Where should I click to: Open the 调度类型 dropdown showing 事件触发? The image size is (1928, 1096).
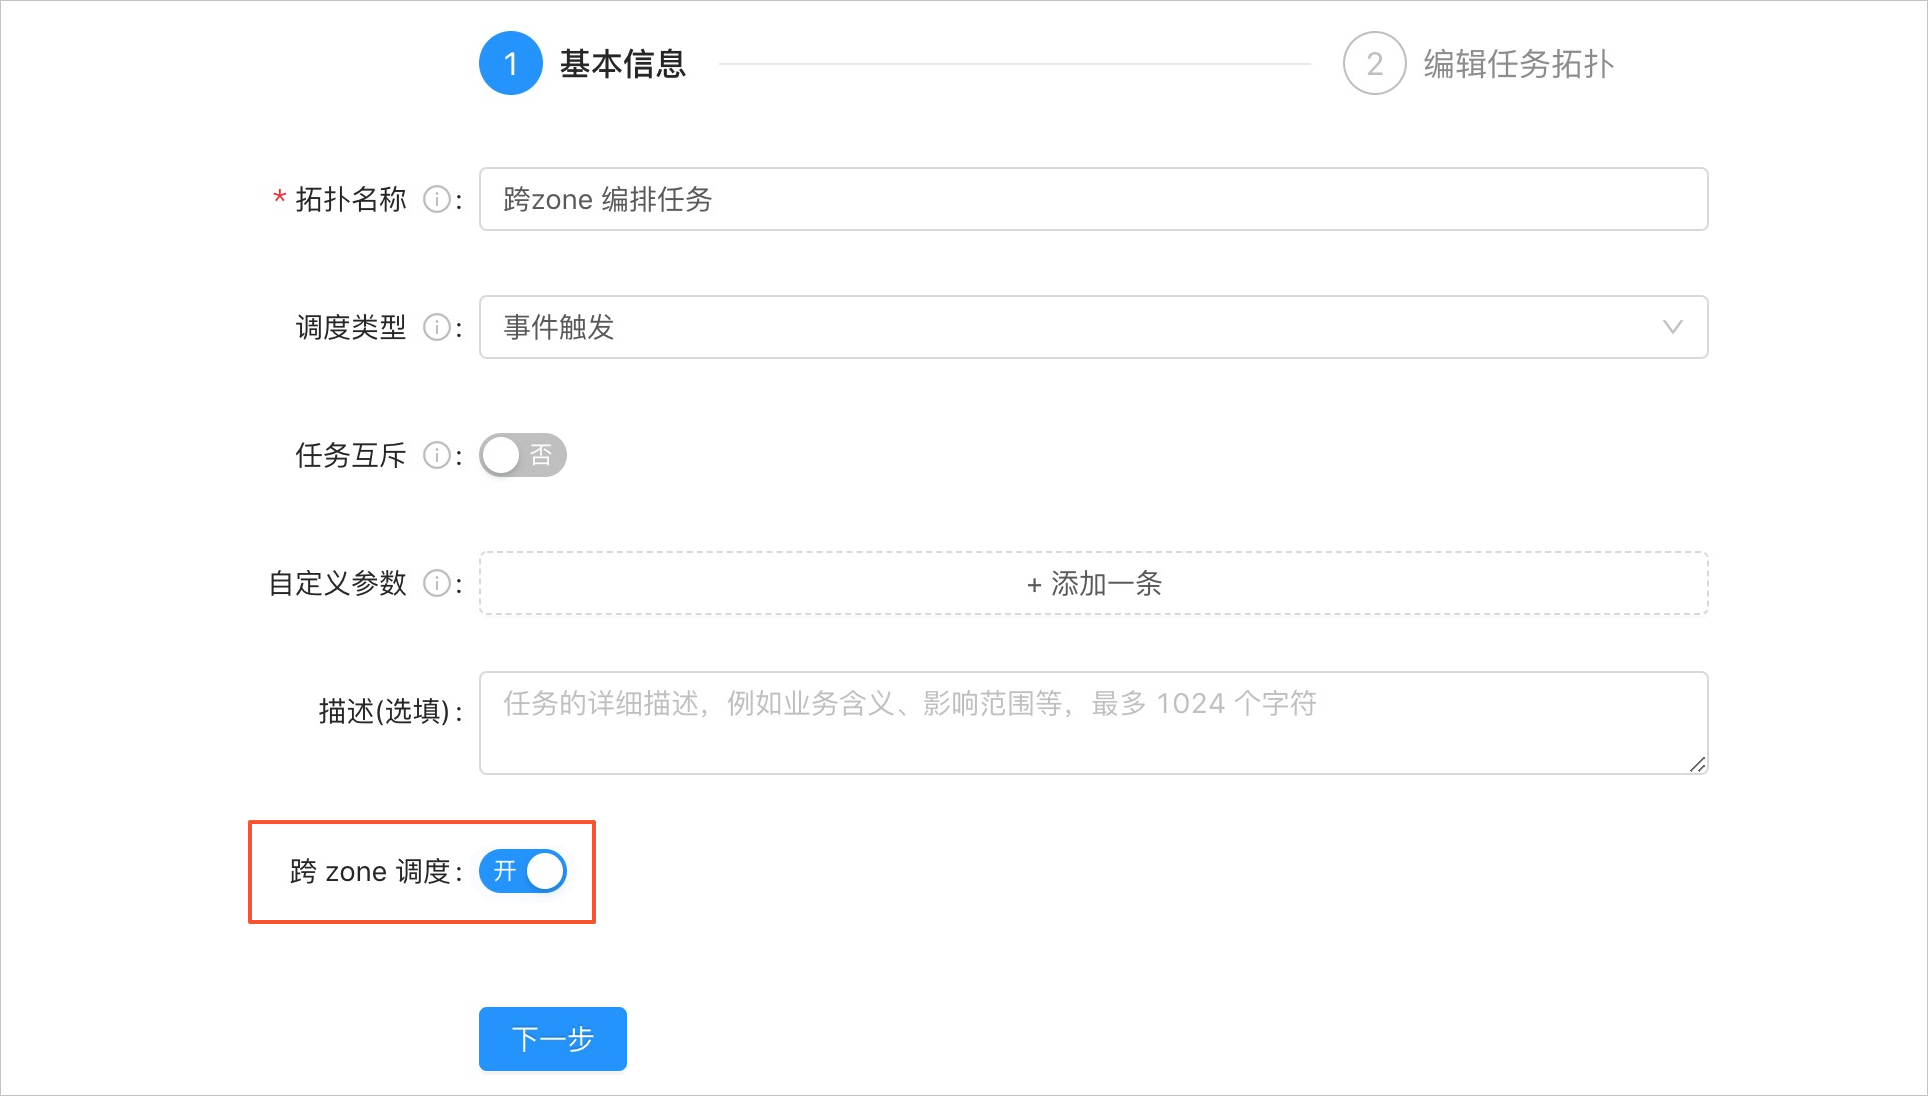pyautogui.click(x=1093, y=327)
